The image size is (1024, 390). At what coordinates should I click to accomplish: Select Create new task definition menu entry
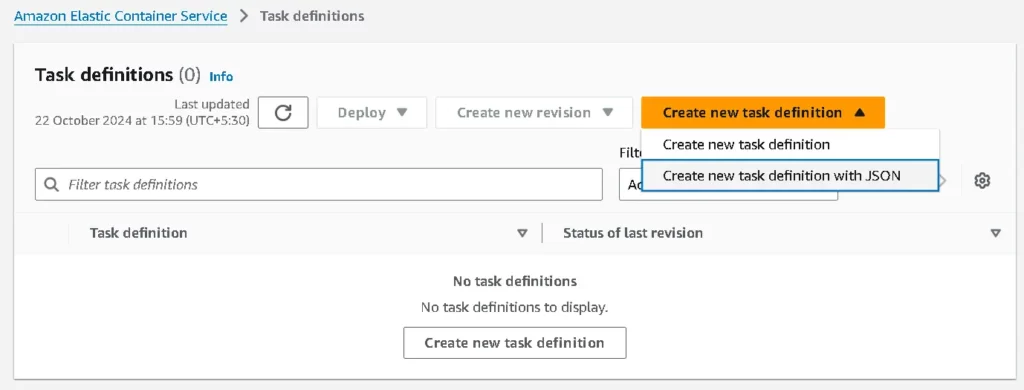coord(790,144)
